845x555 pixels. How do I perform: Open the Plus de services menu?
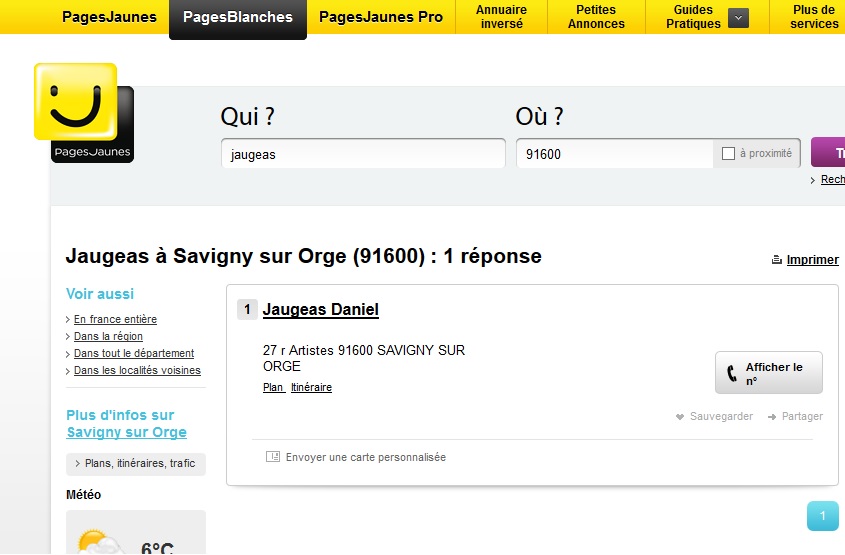point(813,17)
